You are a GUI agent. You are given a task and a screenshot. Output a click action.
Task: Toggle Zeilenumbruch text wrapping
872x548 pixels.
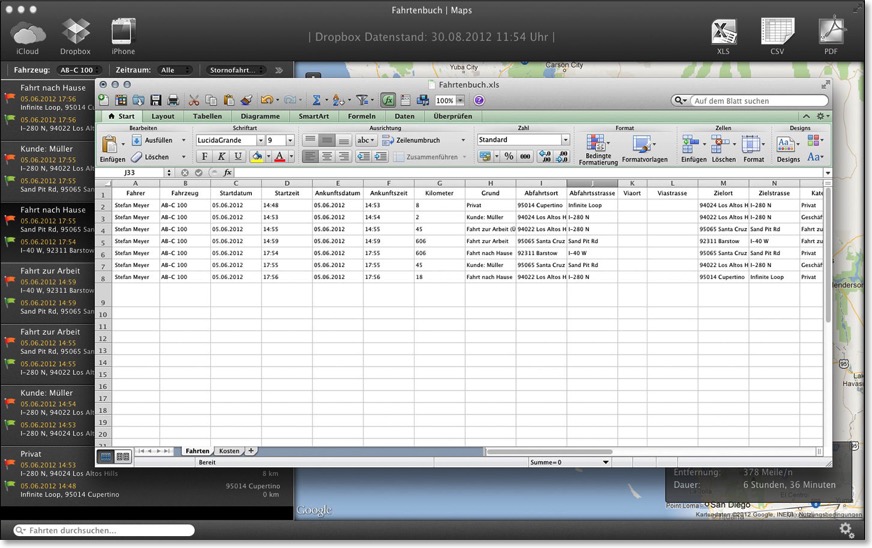pos(412,140)
